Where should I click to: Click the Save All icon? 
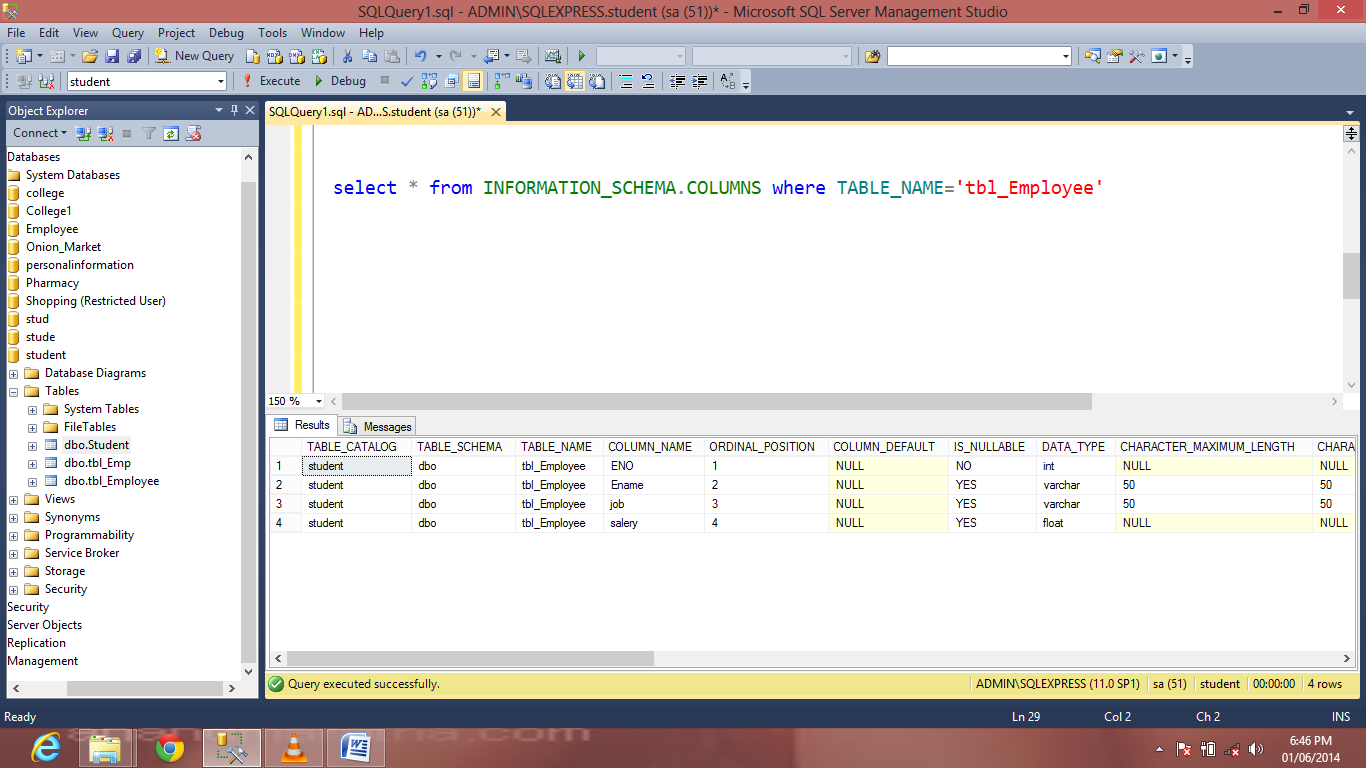tap(134, 56)
